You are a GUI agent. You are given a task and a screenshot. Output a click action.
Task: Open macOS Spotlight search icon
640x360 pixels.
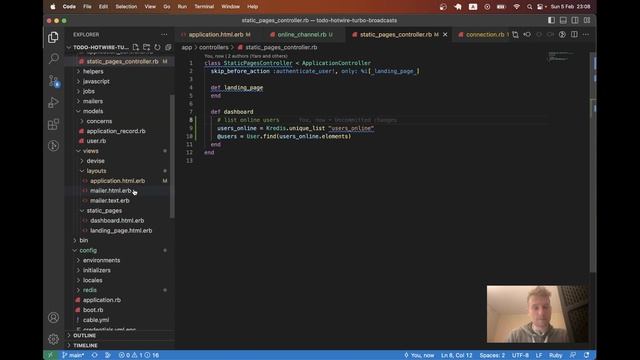[529, 7]
